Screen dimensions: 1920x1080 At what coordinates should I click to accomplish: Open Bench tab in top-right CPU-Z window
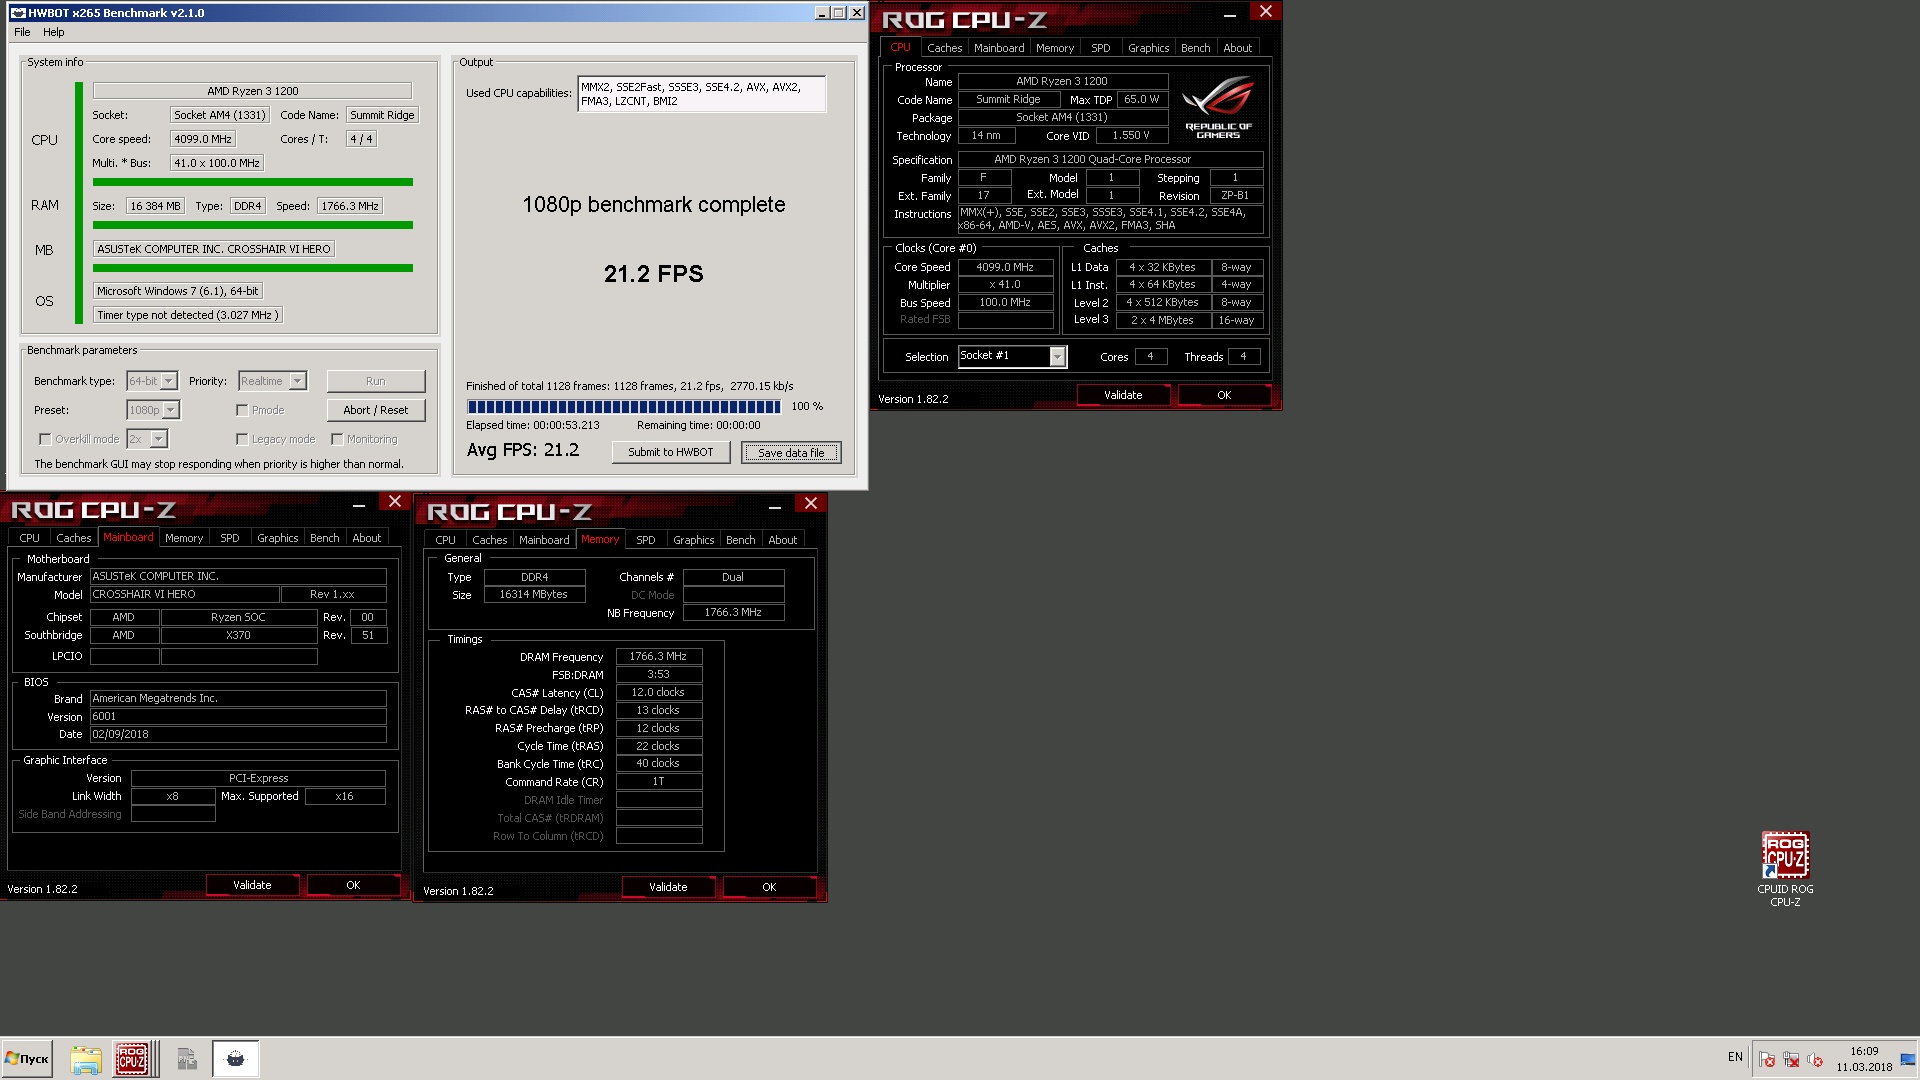(x=1195, y=48)
